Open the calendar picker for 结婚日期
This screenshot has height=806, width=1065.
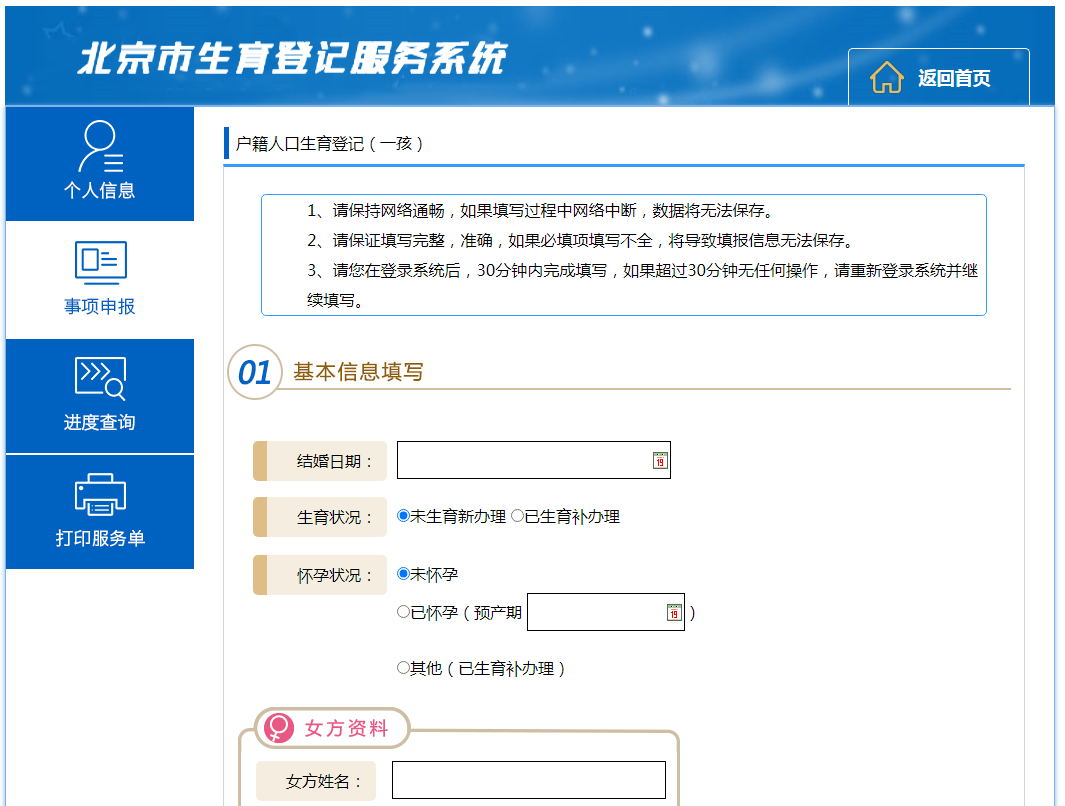tap(658, 460)
